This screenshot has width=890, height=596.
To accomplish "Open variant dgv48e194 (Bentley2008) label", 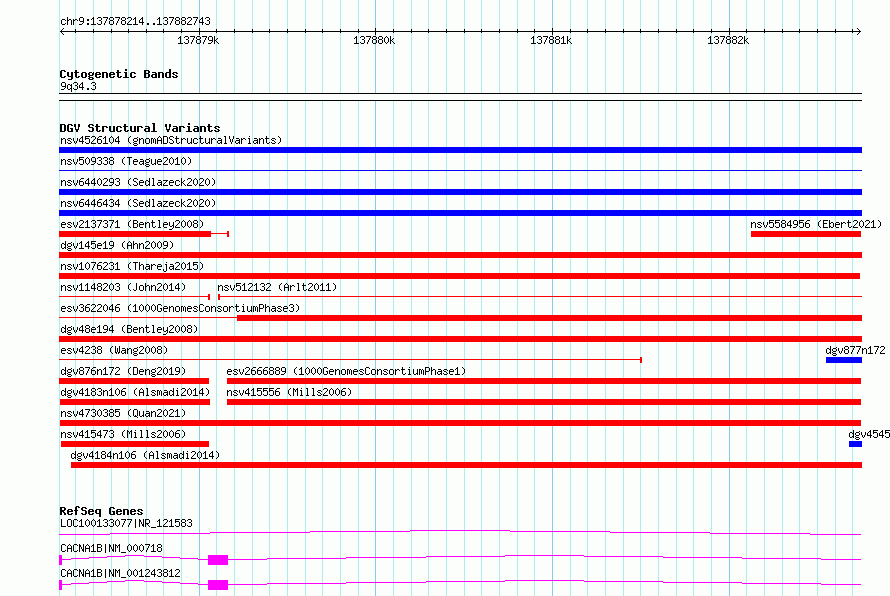I will tap(129, 329).
